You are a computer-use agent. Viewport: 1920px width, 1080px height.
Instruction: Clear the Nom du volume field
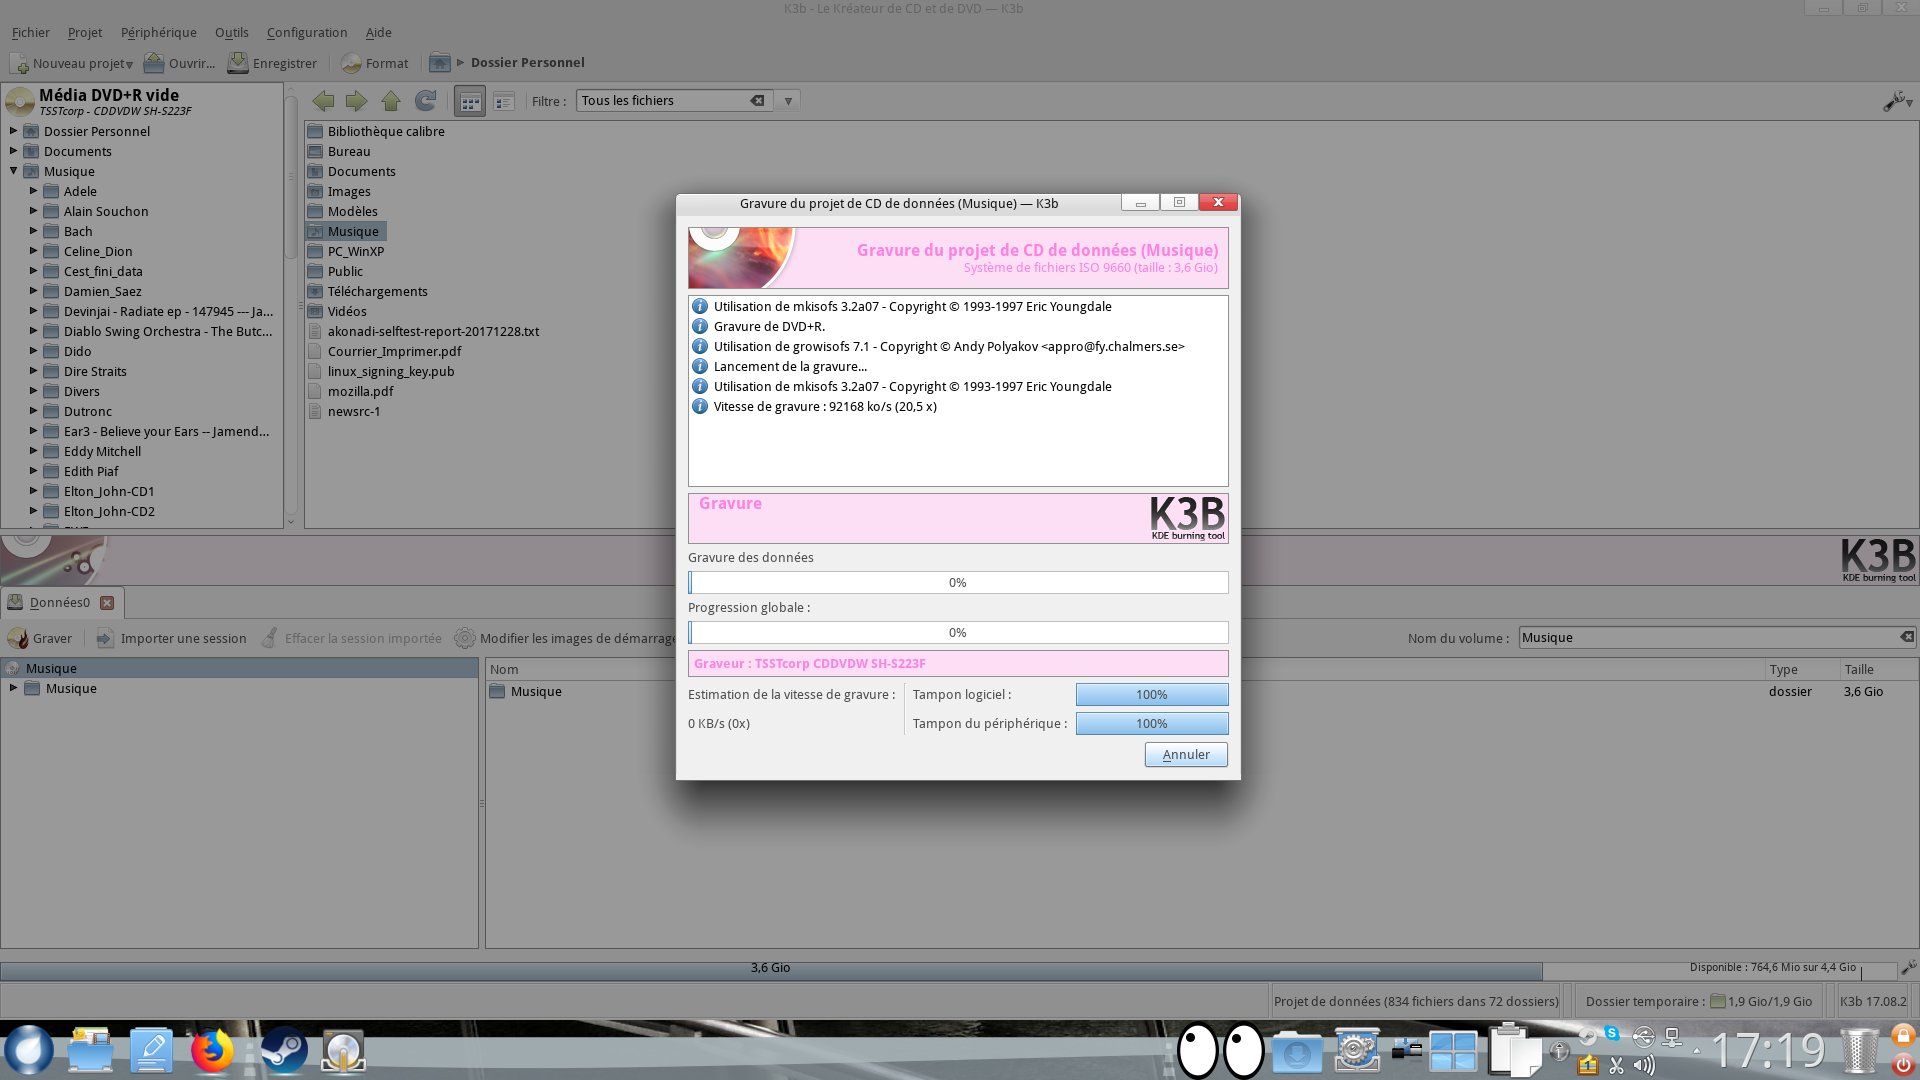coord(1906,637)
